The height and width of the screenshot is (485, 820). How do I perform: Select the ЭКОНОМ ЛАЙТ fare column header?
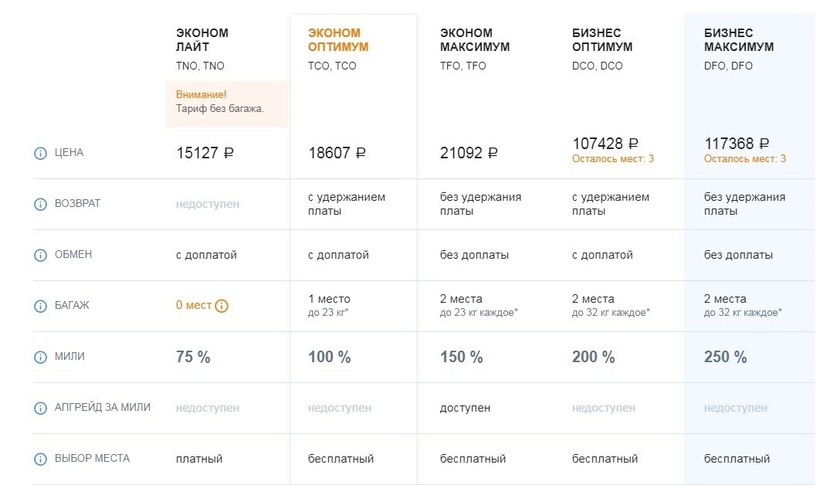point(202,40)
